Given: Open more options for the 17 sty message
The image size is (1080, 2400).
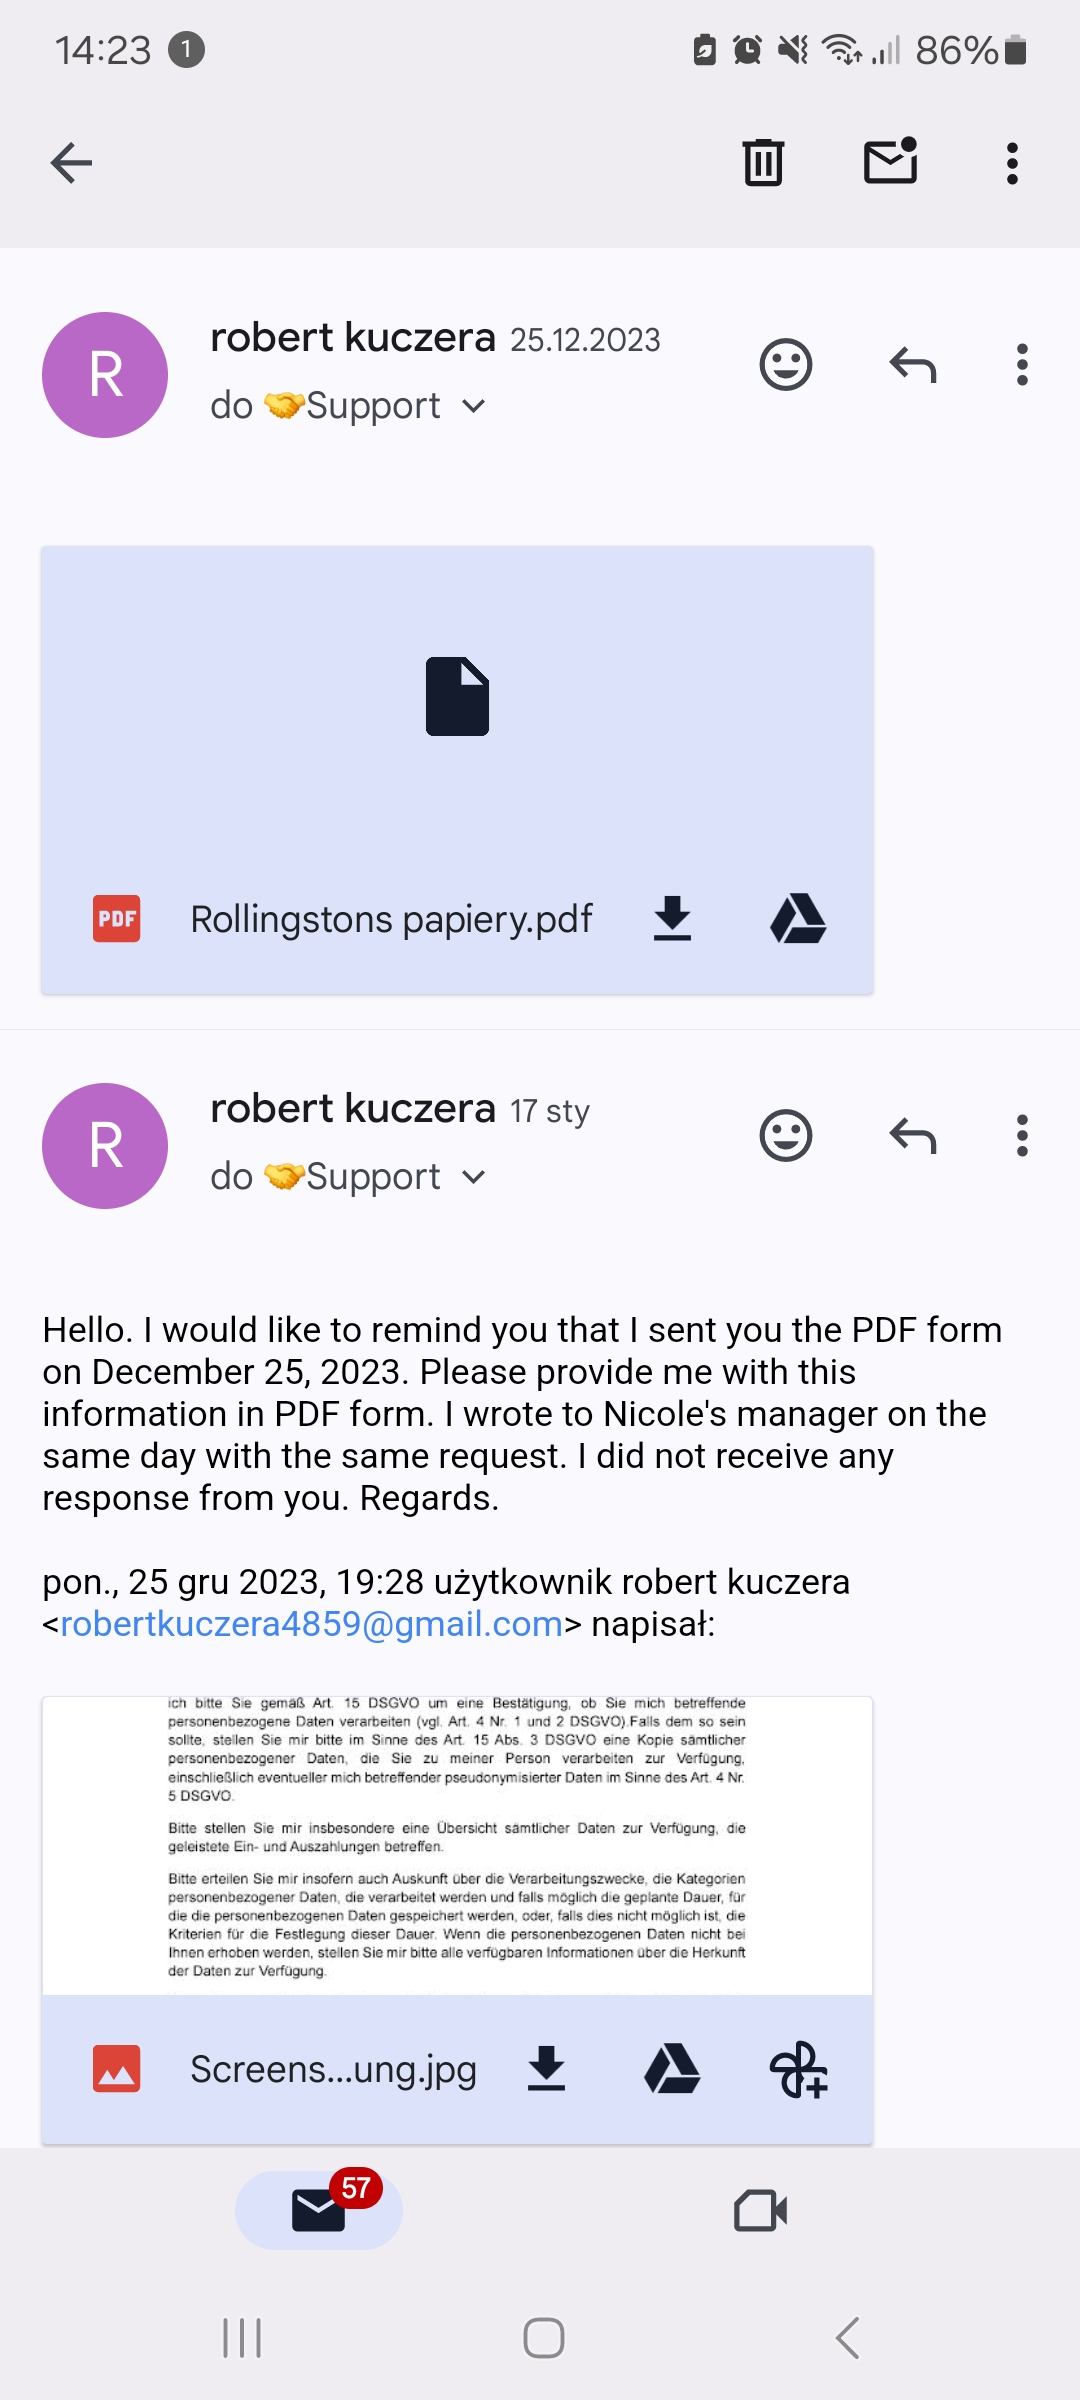Looking at the screenshot, I should (1021, 1136).
